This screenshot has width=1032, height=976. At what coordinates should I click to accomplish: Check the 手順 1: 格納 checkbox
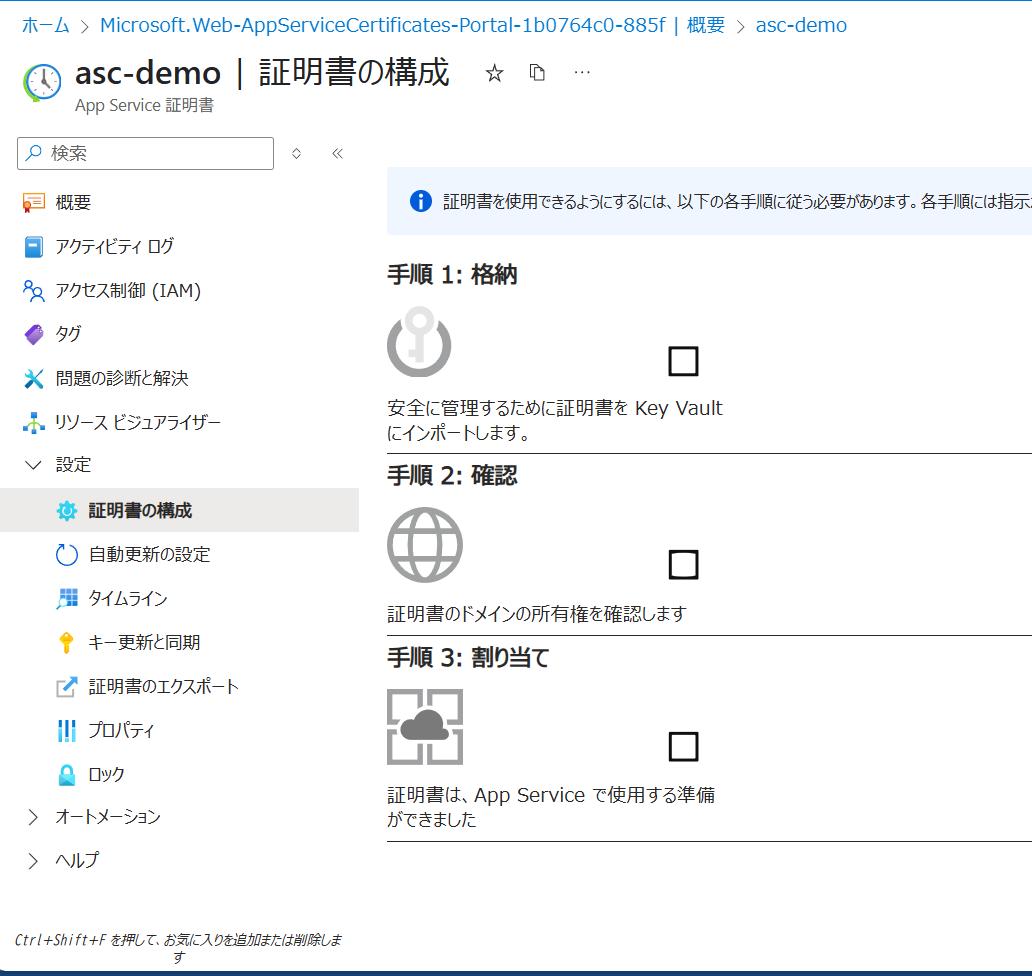(683, 361)
